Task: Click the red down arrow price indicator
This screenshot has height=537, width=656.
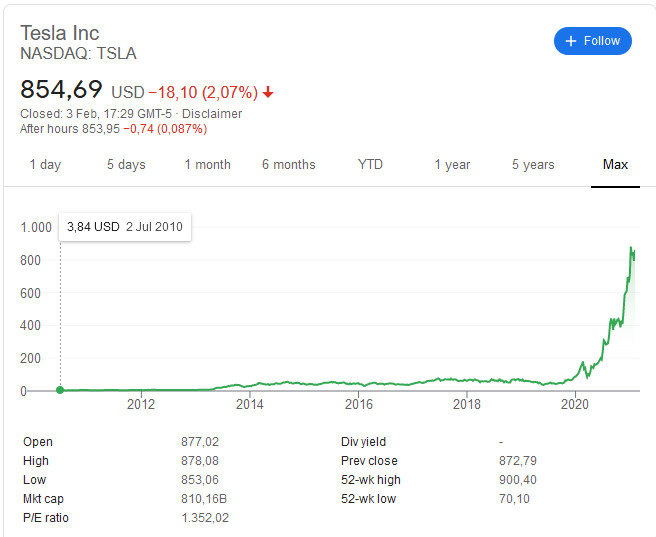Action: (268, 93)
